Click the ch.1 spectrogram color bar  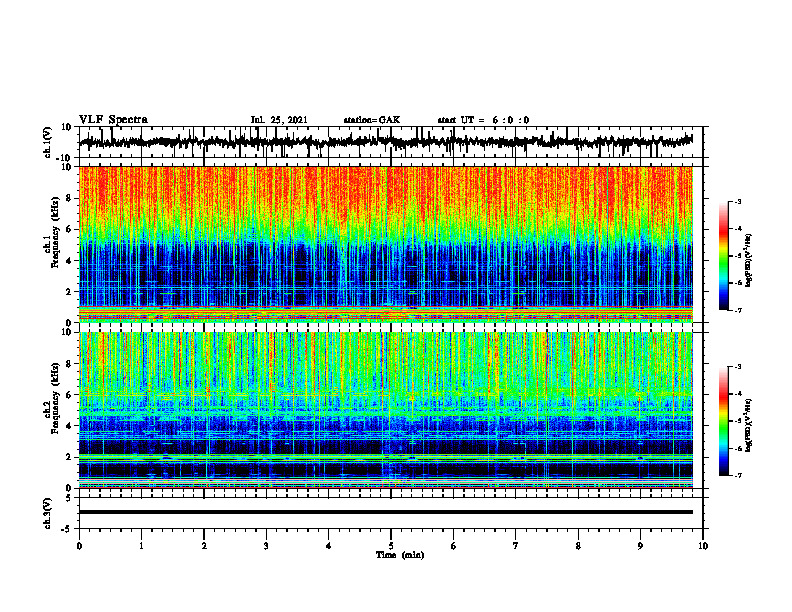723,256
